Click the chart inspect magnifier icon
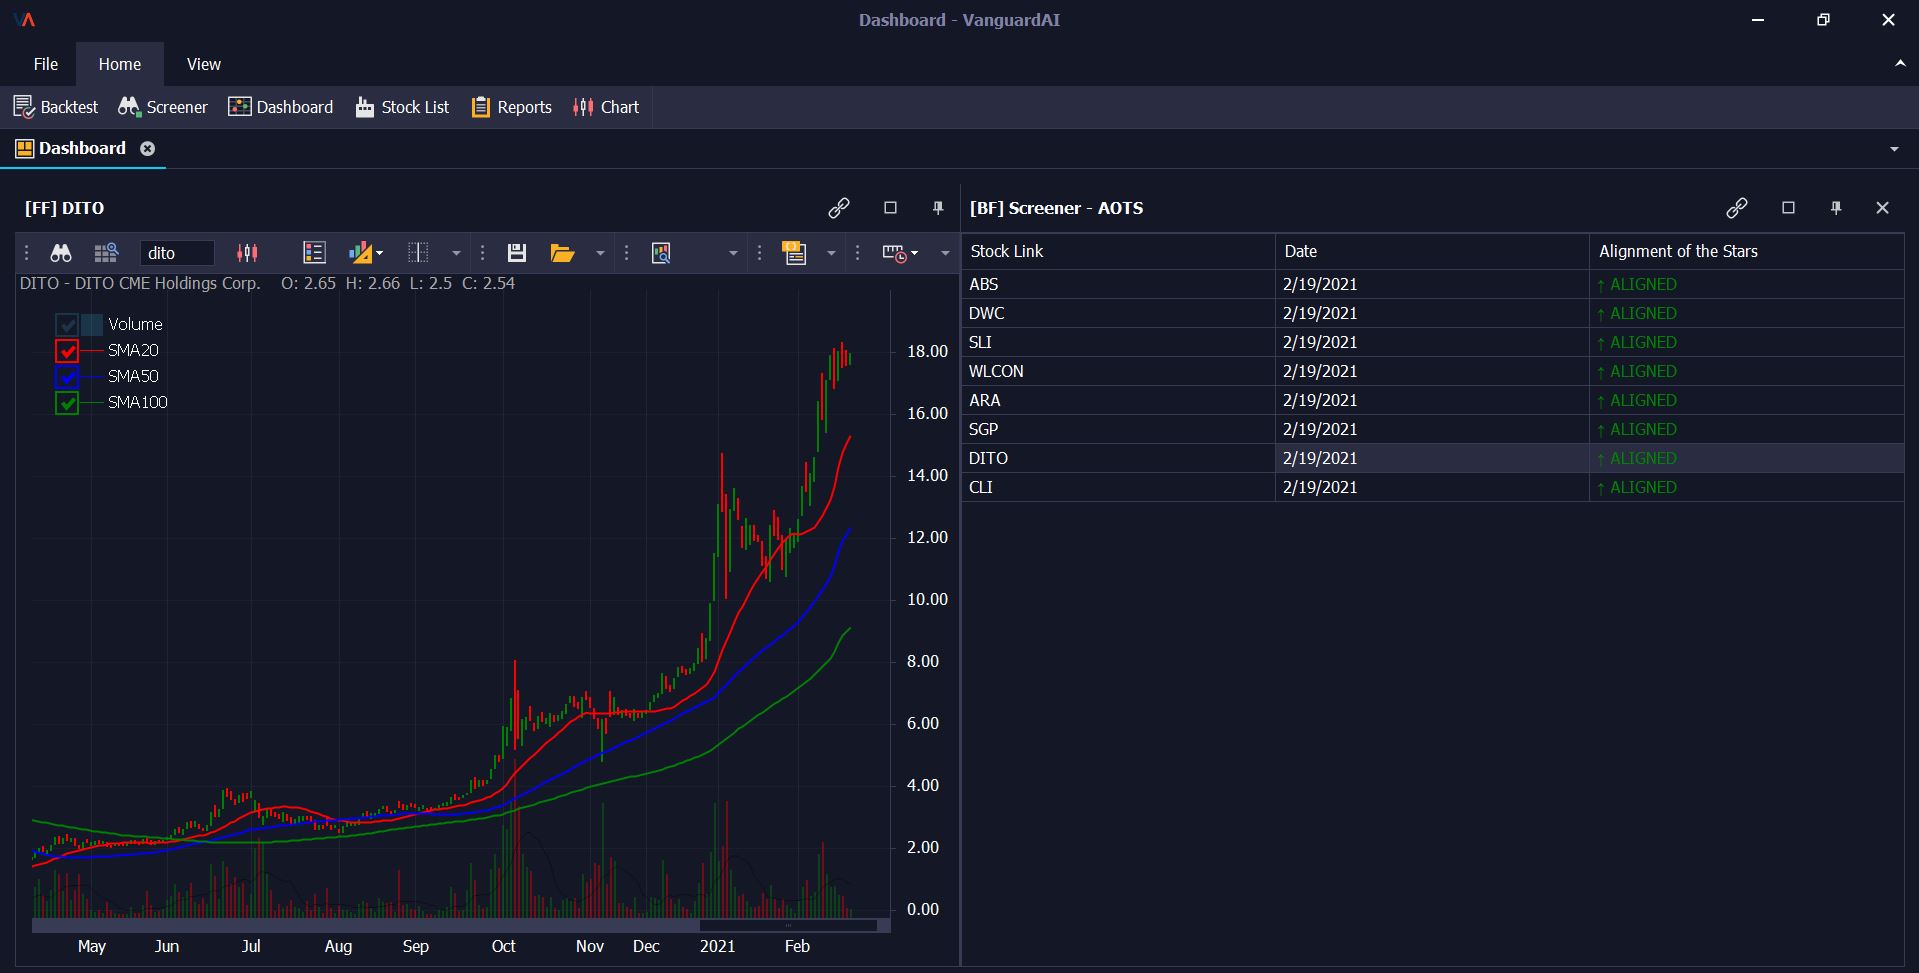This screenshot has height=973, width=1919. coord(661,253)
